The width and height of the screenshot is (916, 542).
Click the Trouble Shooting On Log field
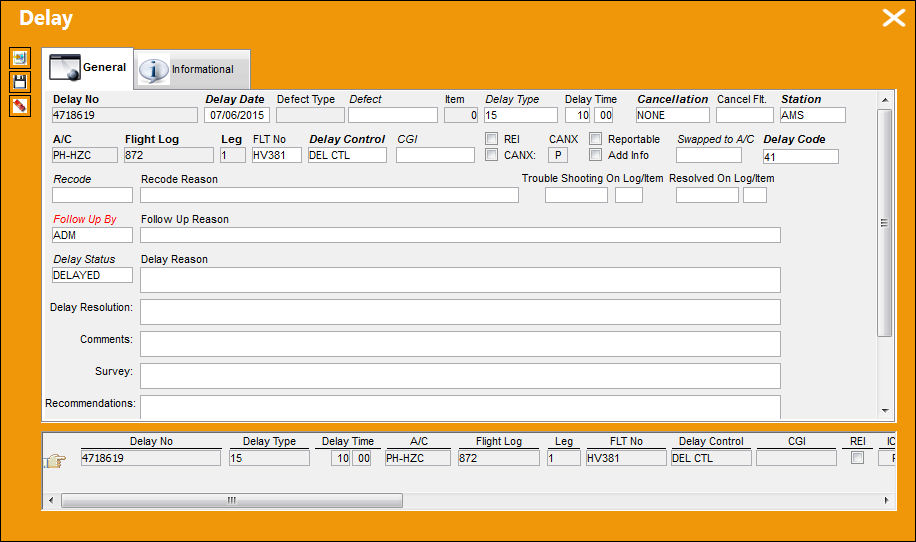576,195
